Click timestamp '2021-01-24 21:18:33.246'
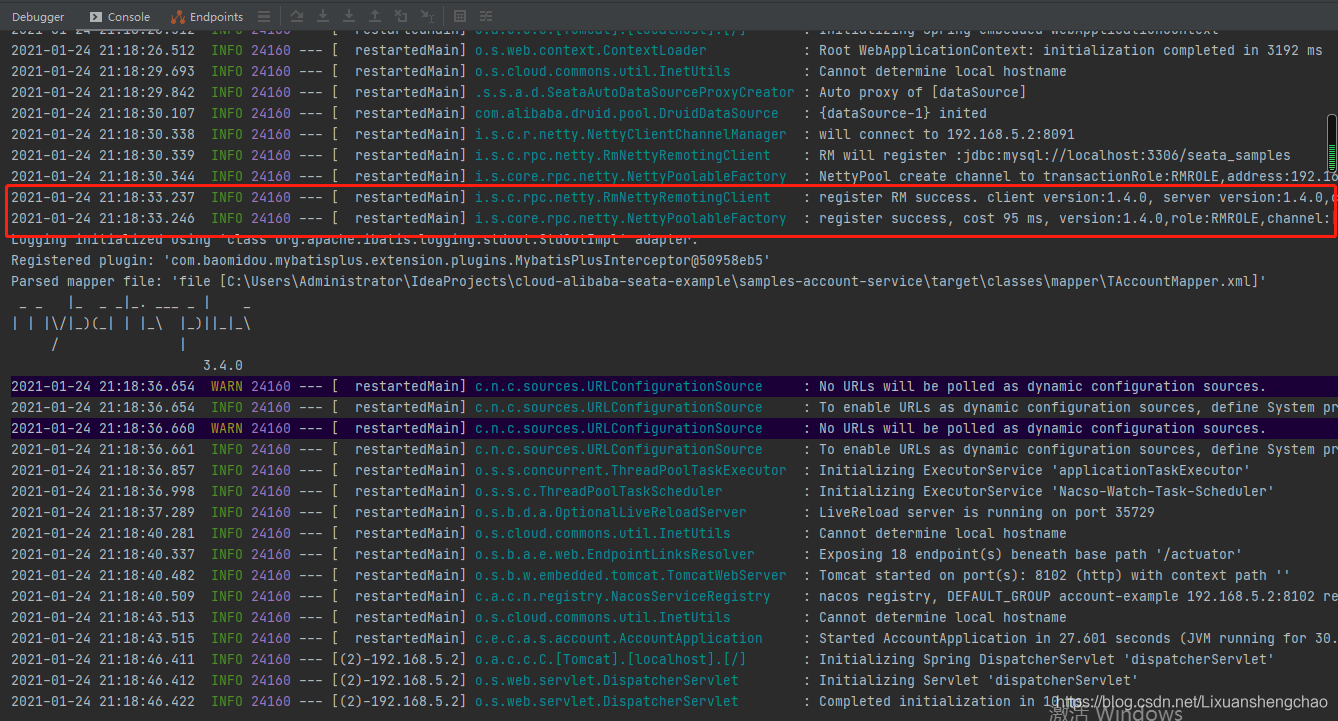The image size is (1338, 721). (x=103, y=218)
